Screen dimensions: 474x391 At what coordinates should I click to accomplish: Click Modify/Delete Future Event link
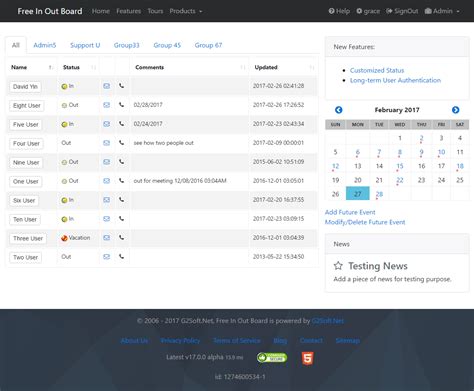pos(365,222)
